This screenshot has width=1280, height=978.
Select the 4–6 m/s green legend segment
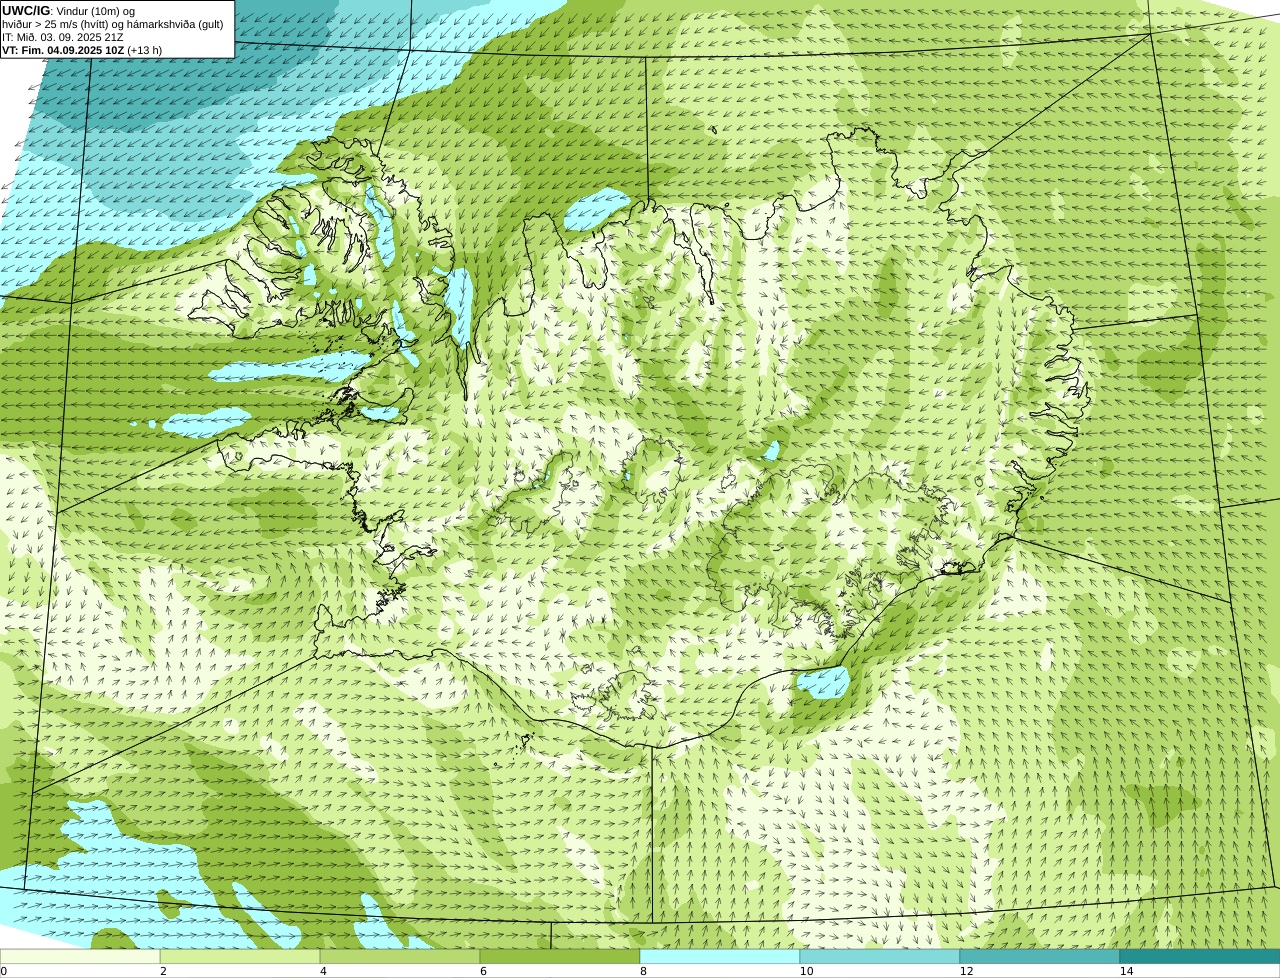[400, 956]
